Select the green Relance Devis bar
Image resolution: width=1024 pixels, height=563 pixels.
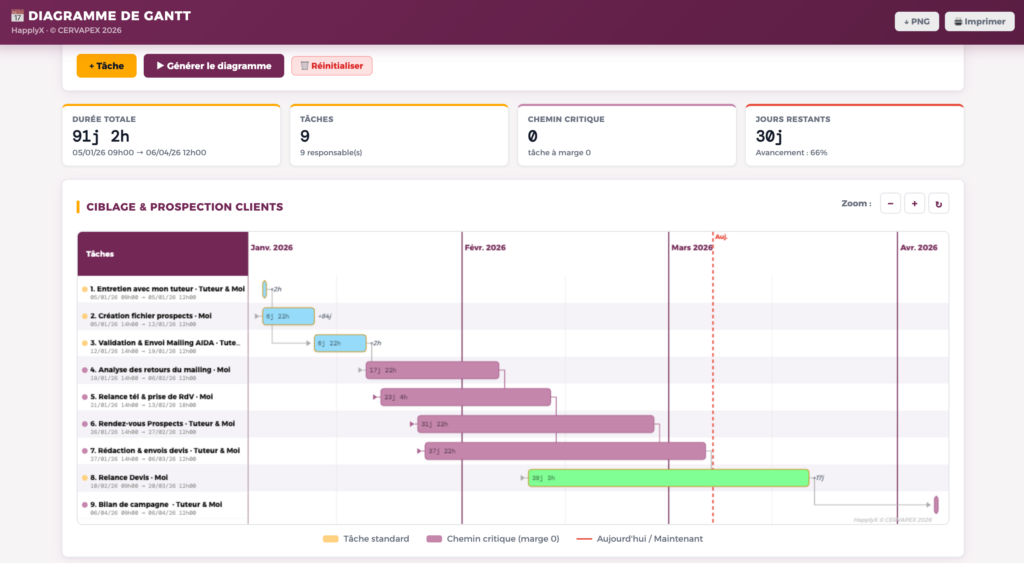pyautogui.click(x=668, y=478)
